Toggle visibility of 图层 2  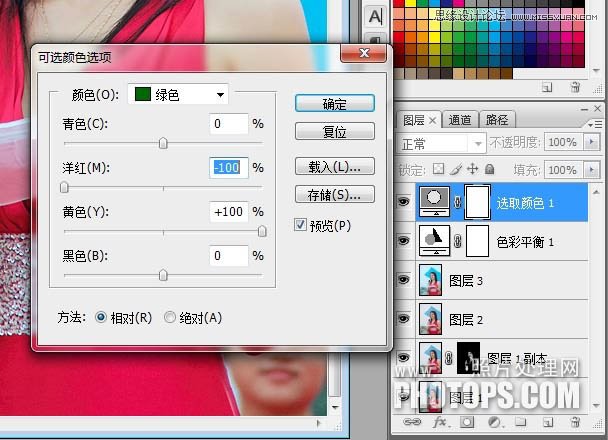[403, 318]
